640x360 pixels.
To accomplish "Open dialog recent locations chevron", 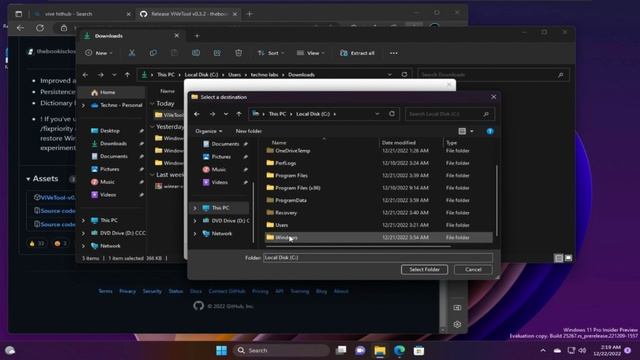I will 226,114.
